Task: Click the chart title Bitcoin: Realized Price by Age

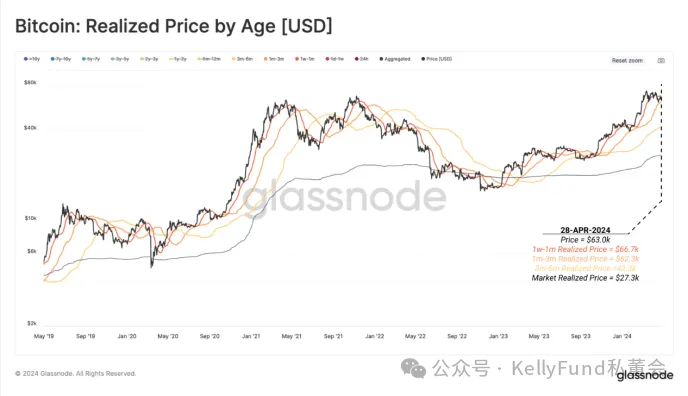Action: (174, 26)
